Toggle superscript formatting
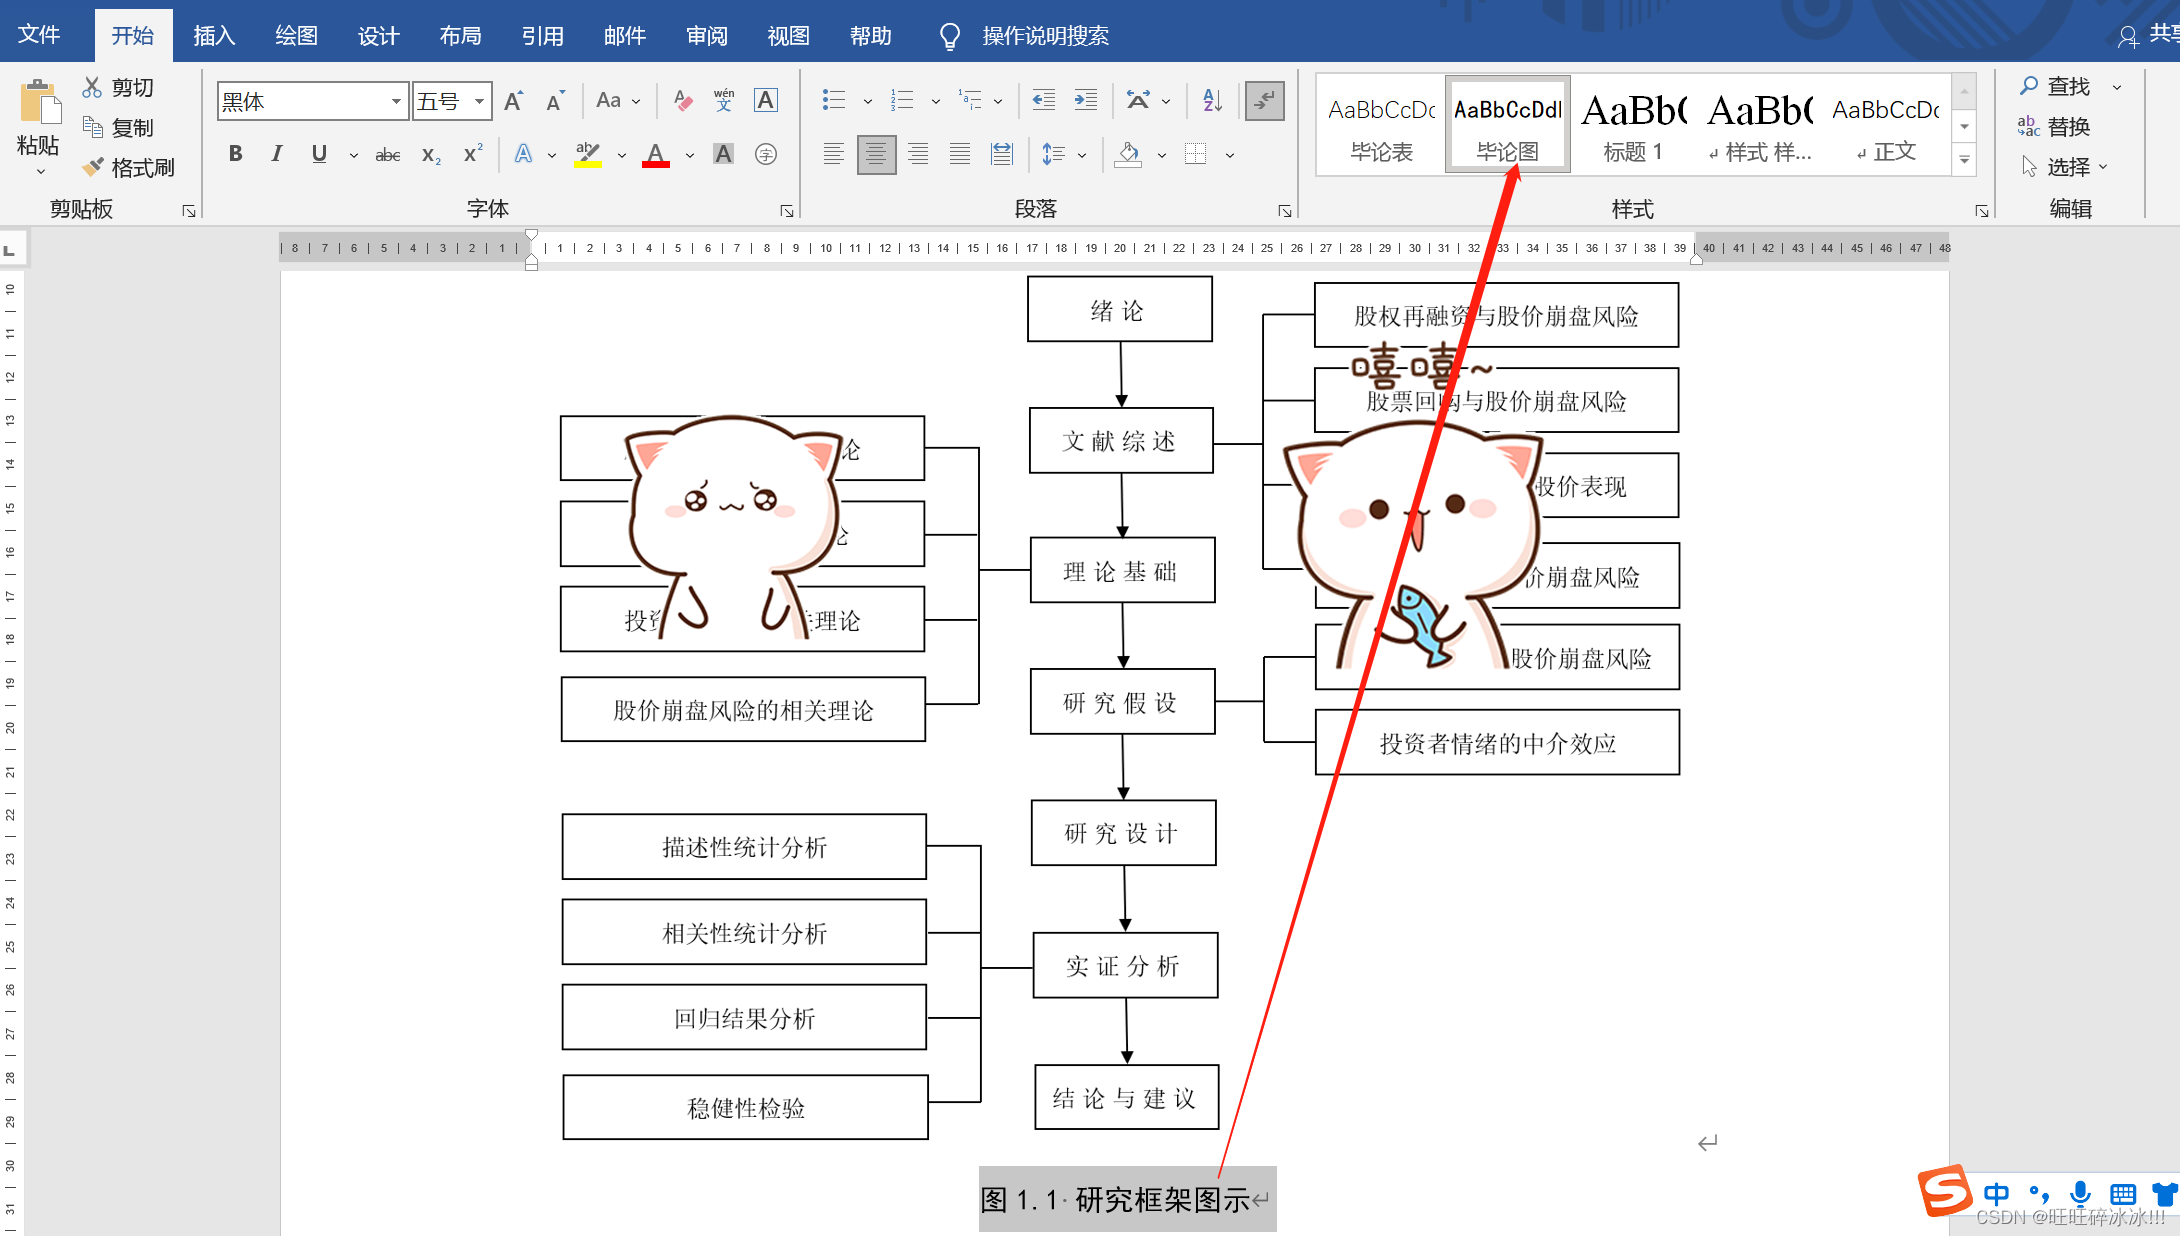 pos(473,154)
